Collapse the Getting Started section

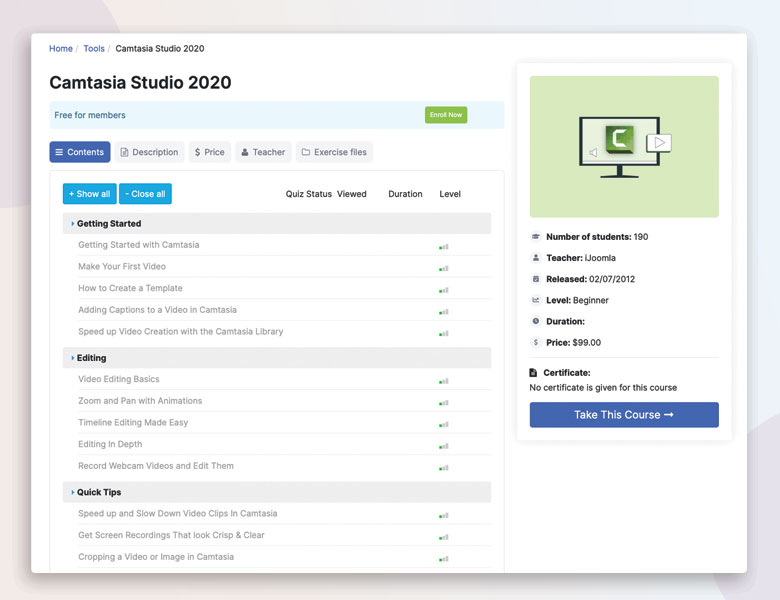tap(277, 223)
